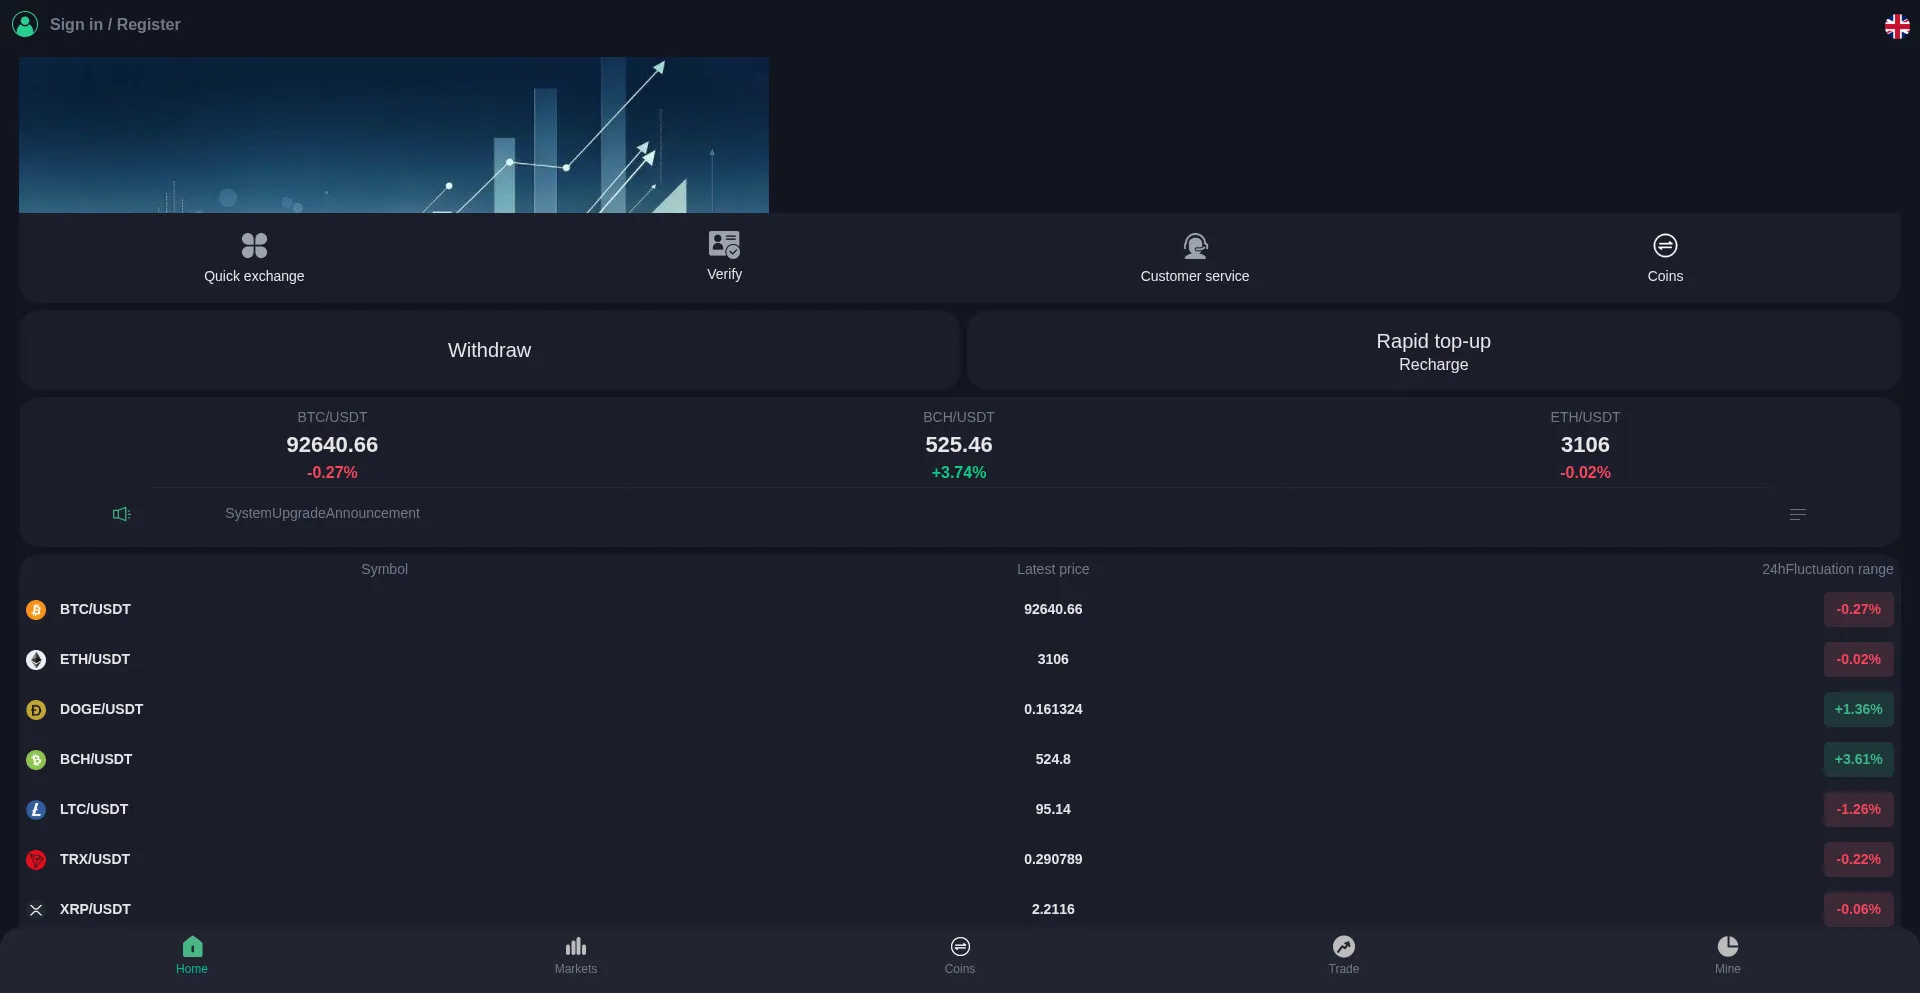1920x993 pixels.
Task: Open the Mine tab
Action: click(x=1727, y=955)
